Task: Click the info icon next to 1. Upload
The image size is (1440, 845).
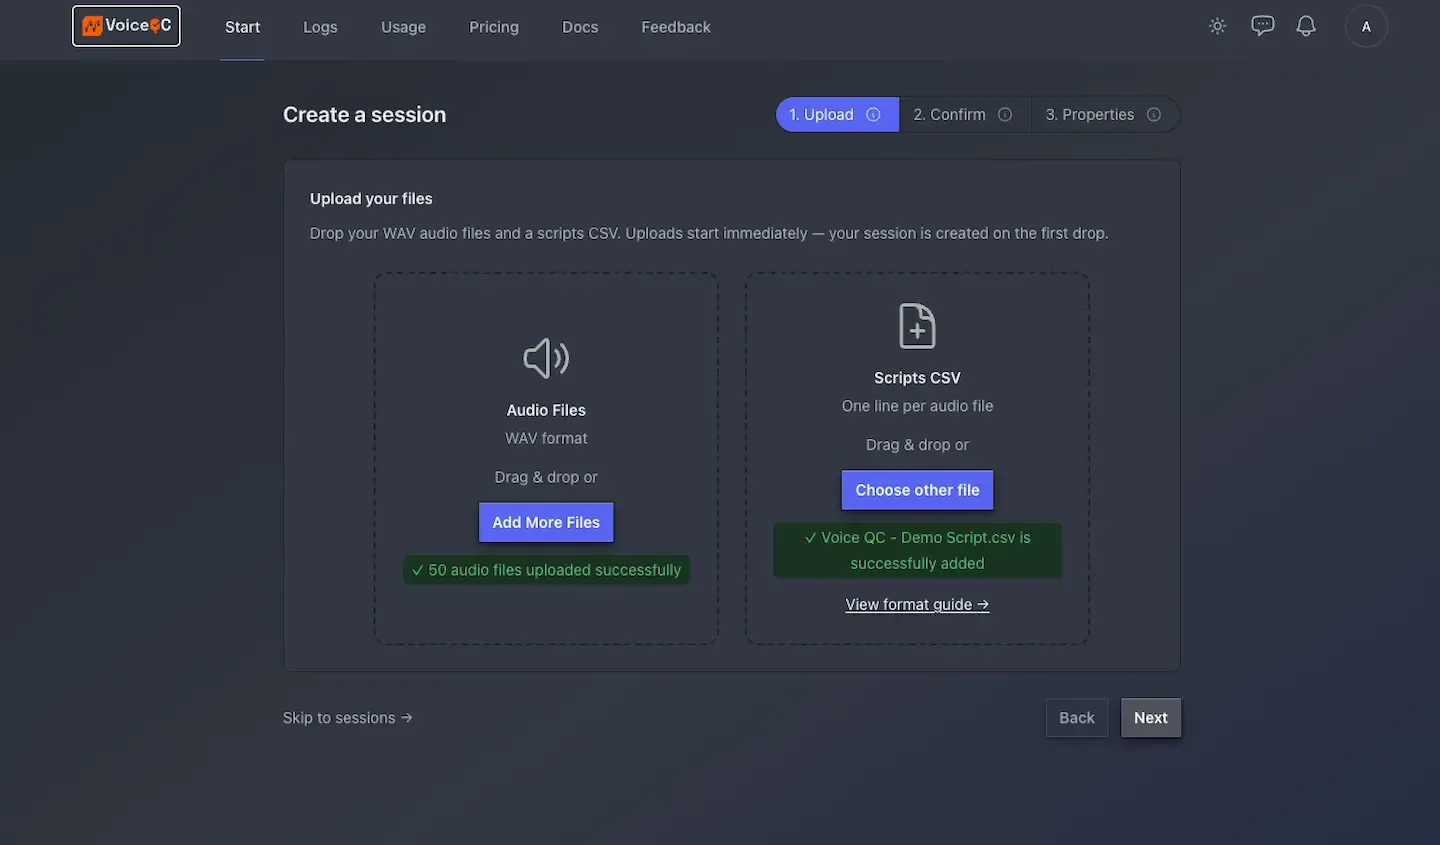Action: pos(873,115)
